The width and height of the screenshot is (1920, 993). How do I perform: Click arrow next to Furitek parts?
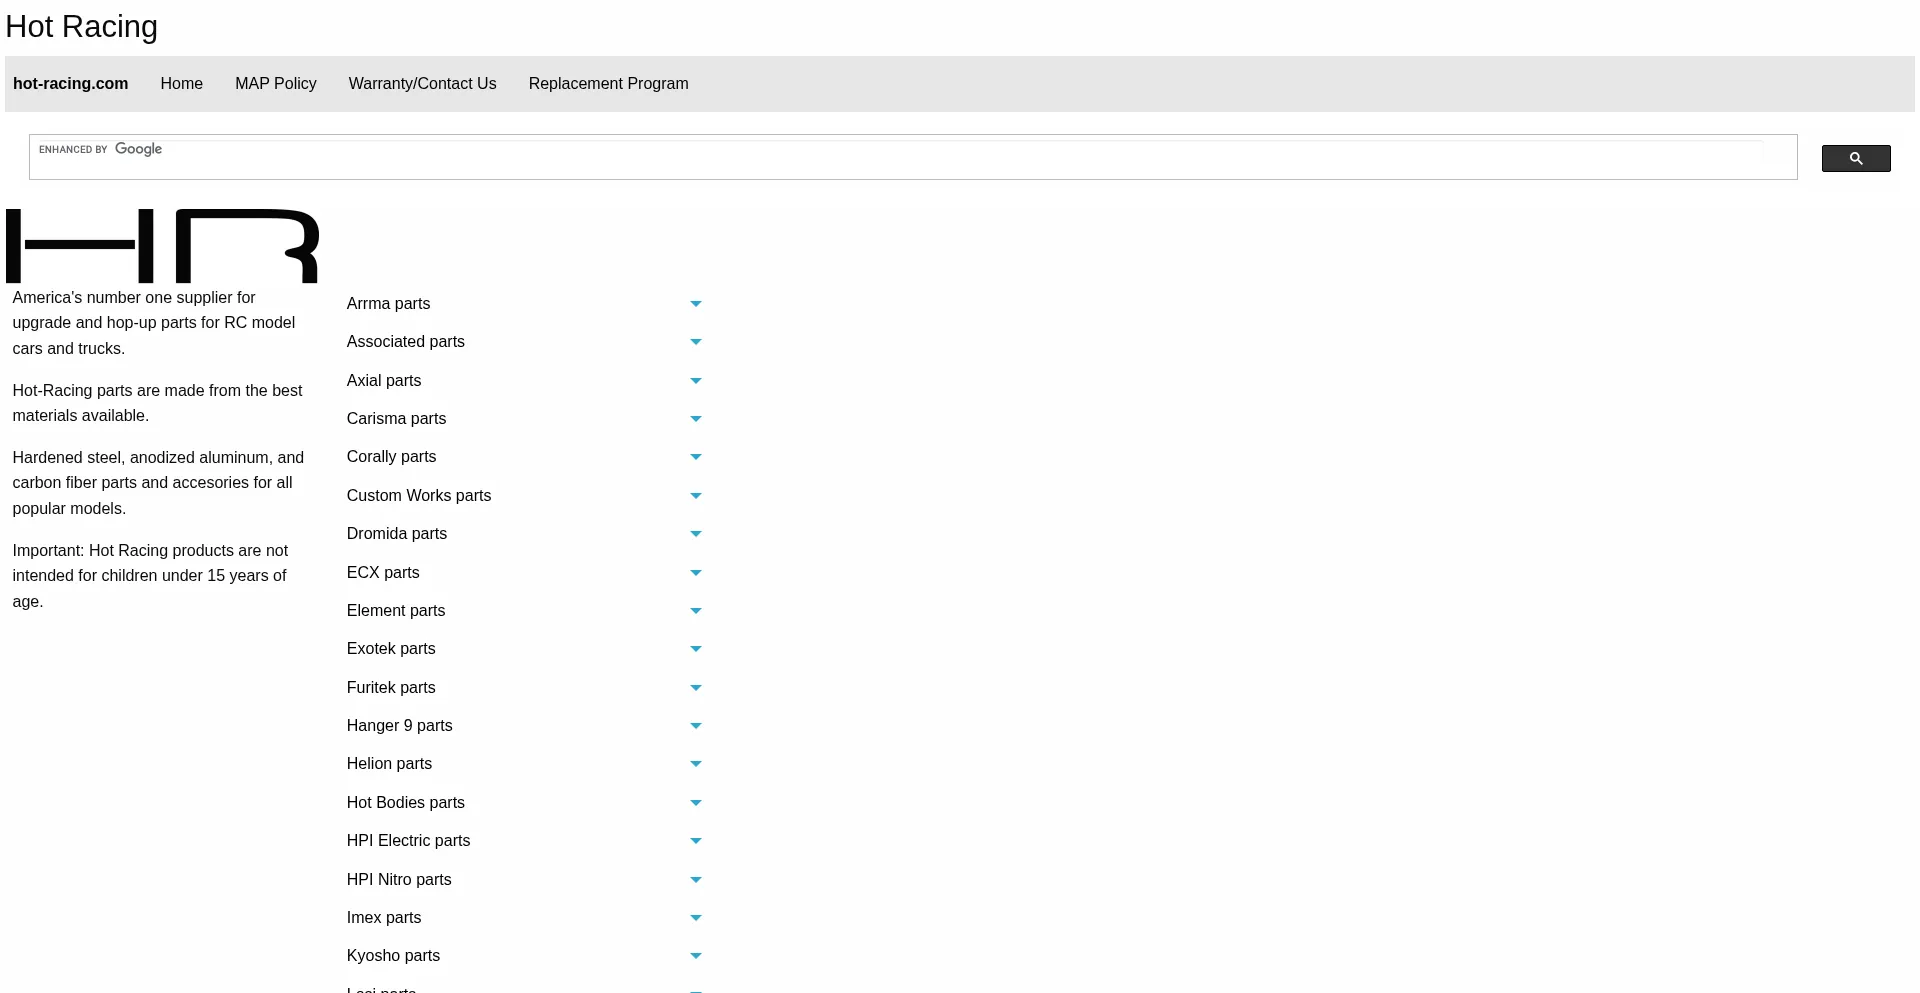(695, 688)
